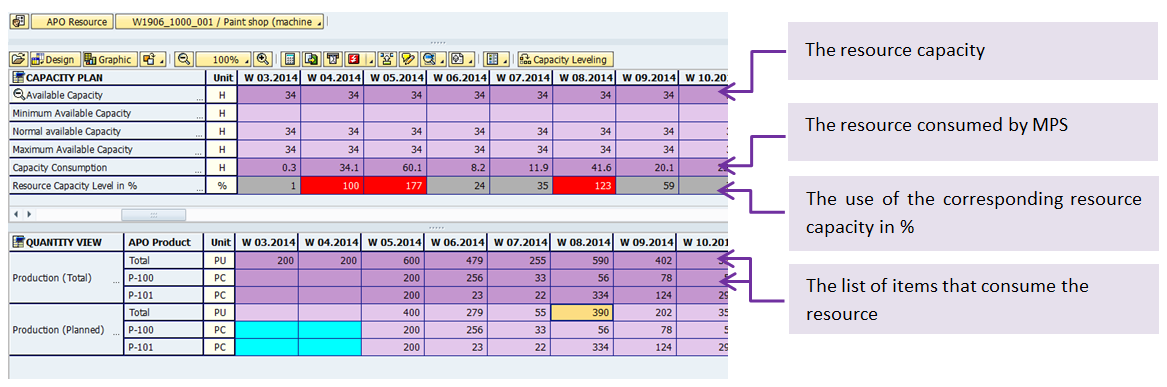
Task: Click the red lightning macro icon
Action: [354, 60]
